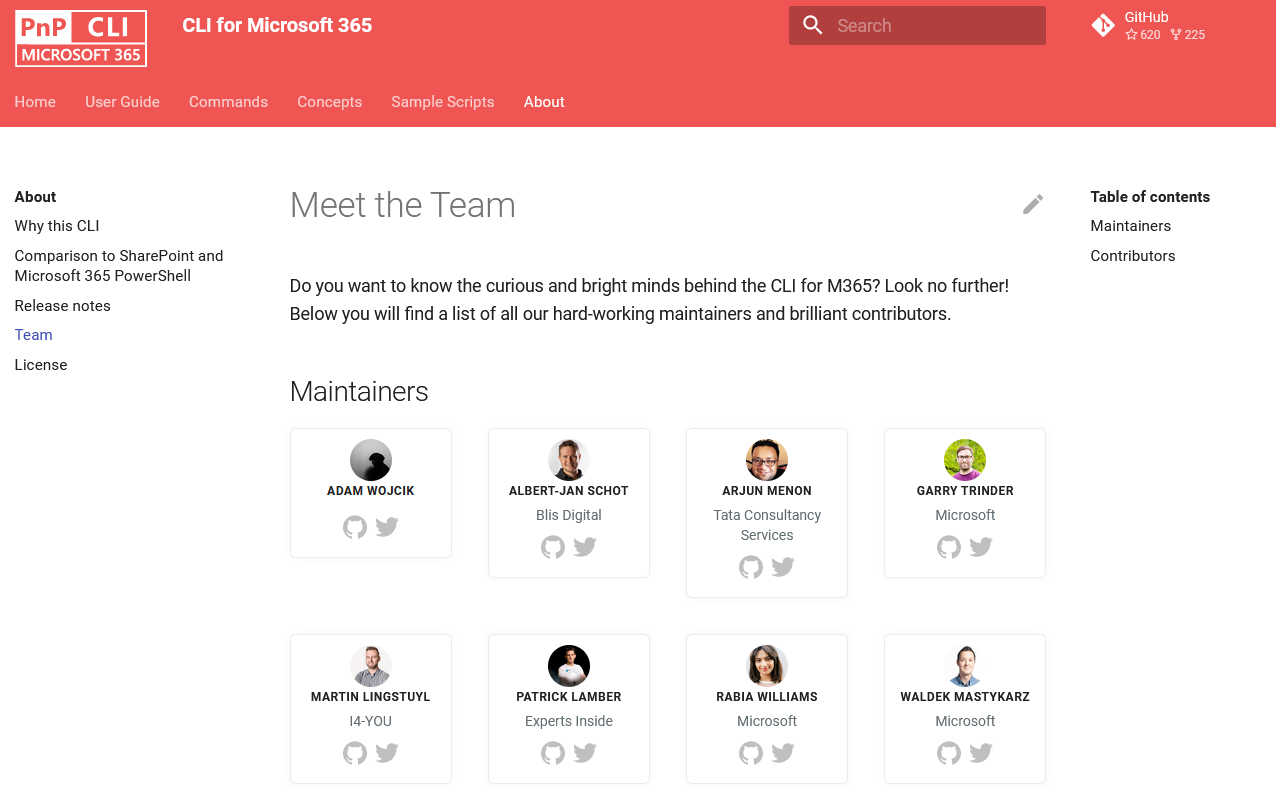
Task: Open Comparison to SharePoint PowerShell link
Action: 119,266
